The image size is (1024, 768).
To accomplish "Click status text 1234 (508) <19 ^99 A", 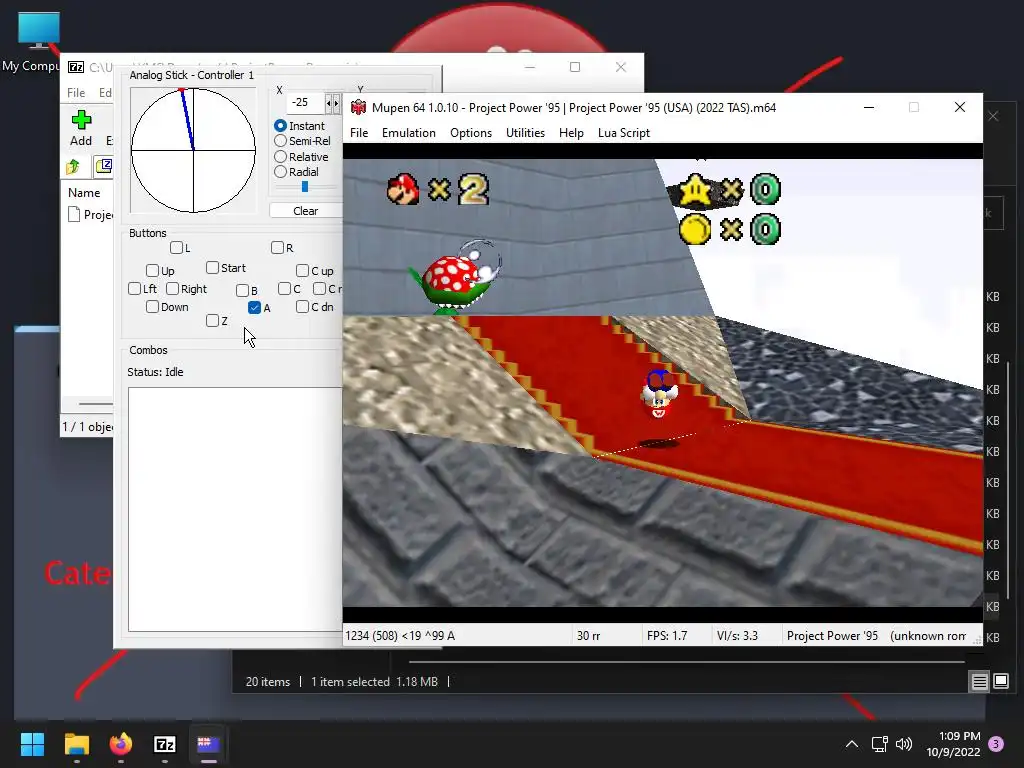I will pyautogui.click(x=400, y=635).
